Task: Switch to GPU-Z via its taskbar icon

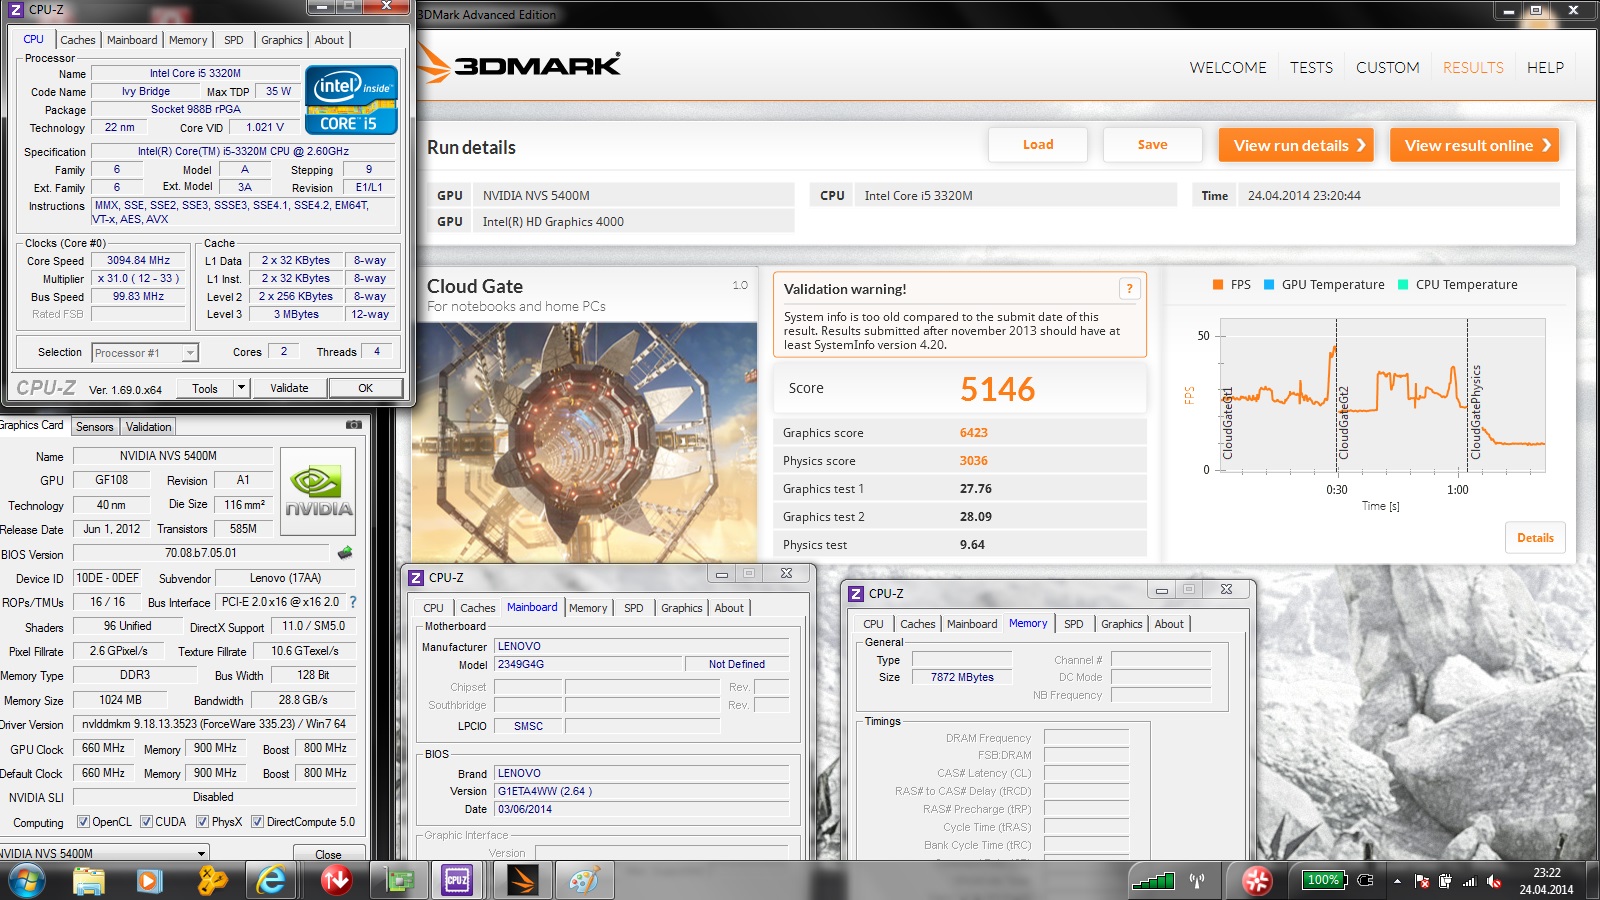Action: coord(399,881)
